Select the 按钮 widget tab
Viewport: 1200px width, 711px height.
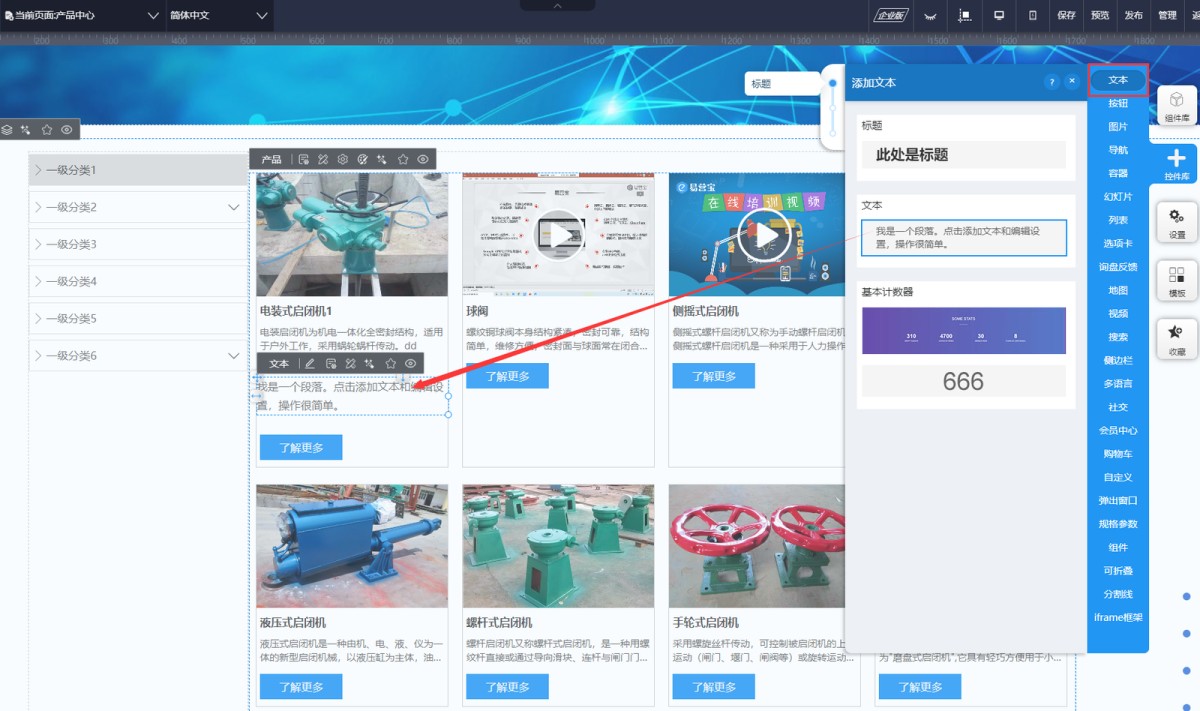tap(1118, 103)
